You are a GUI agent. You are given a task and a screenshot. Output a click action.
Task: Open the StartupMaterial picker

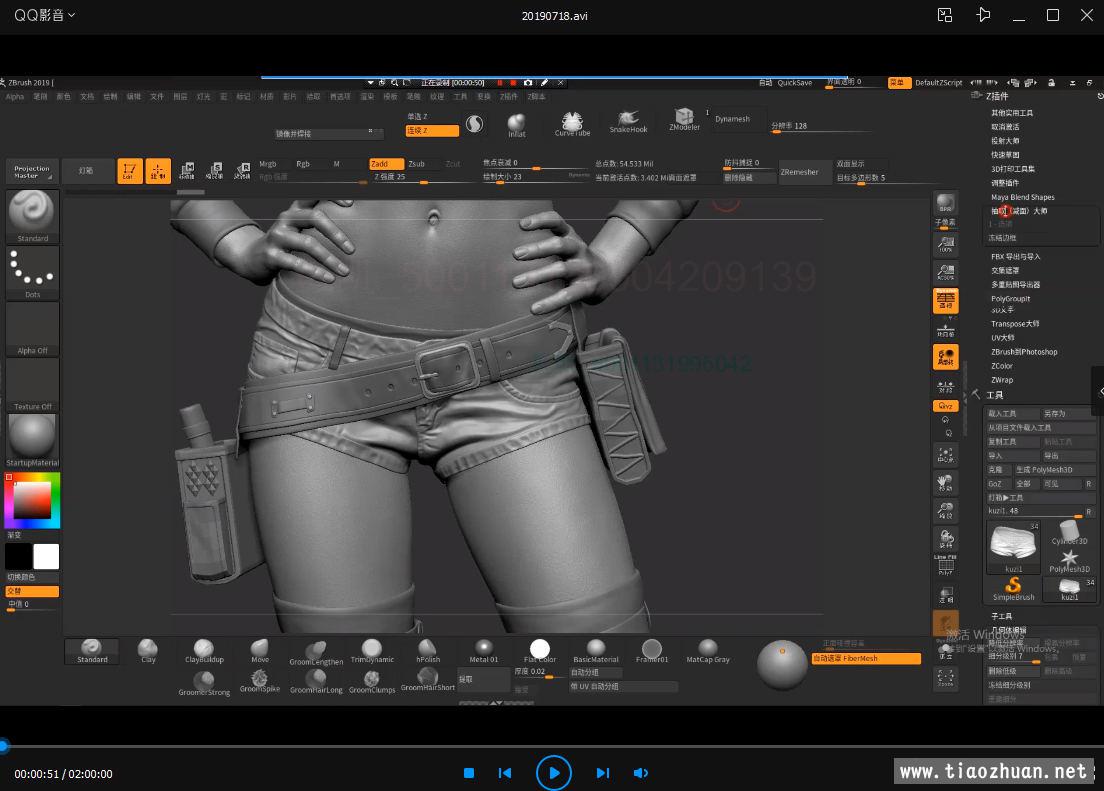coord(32,441)
